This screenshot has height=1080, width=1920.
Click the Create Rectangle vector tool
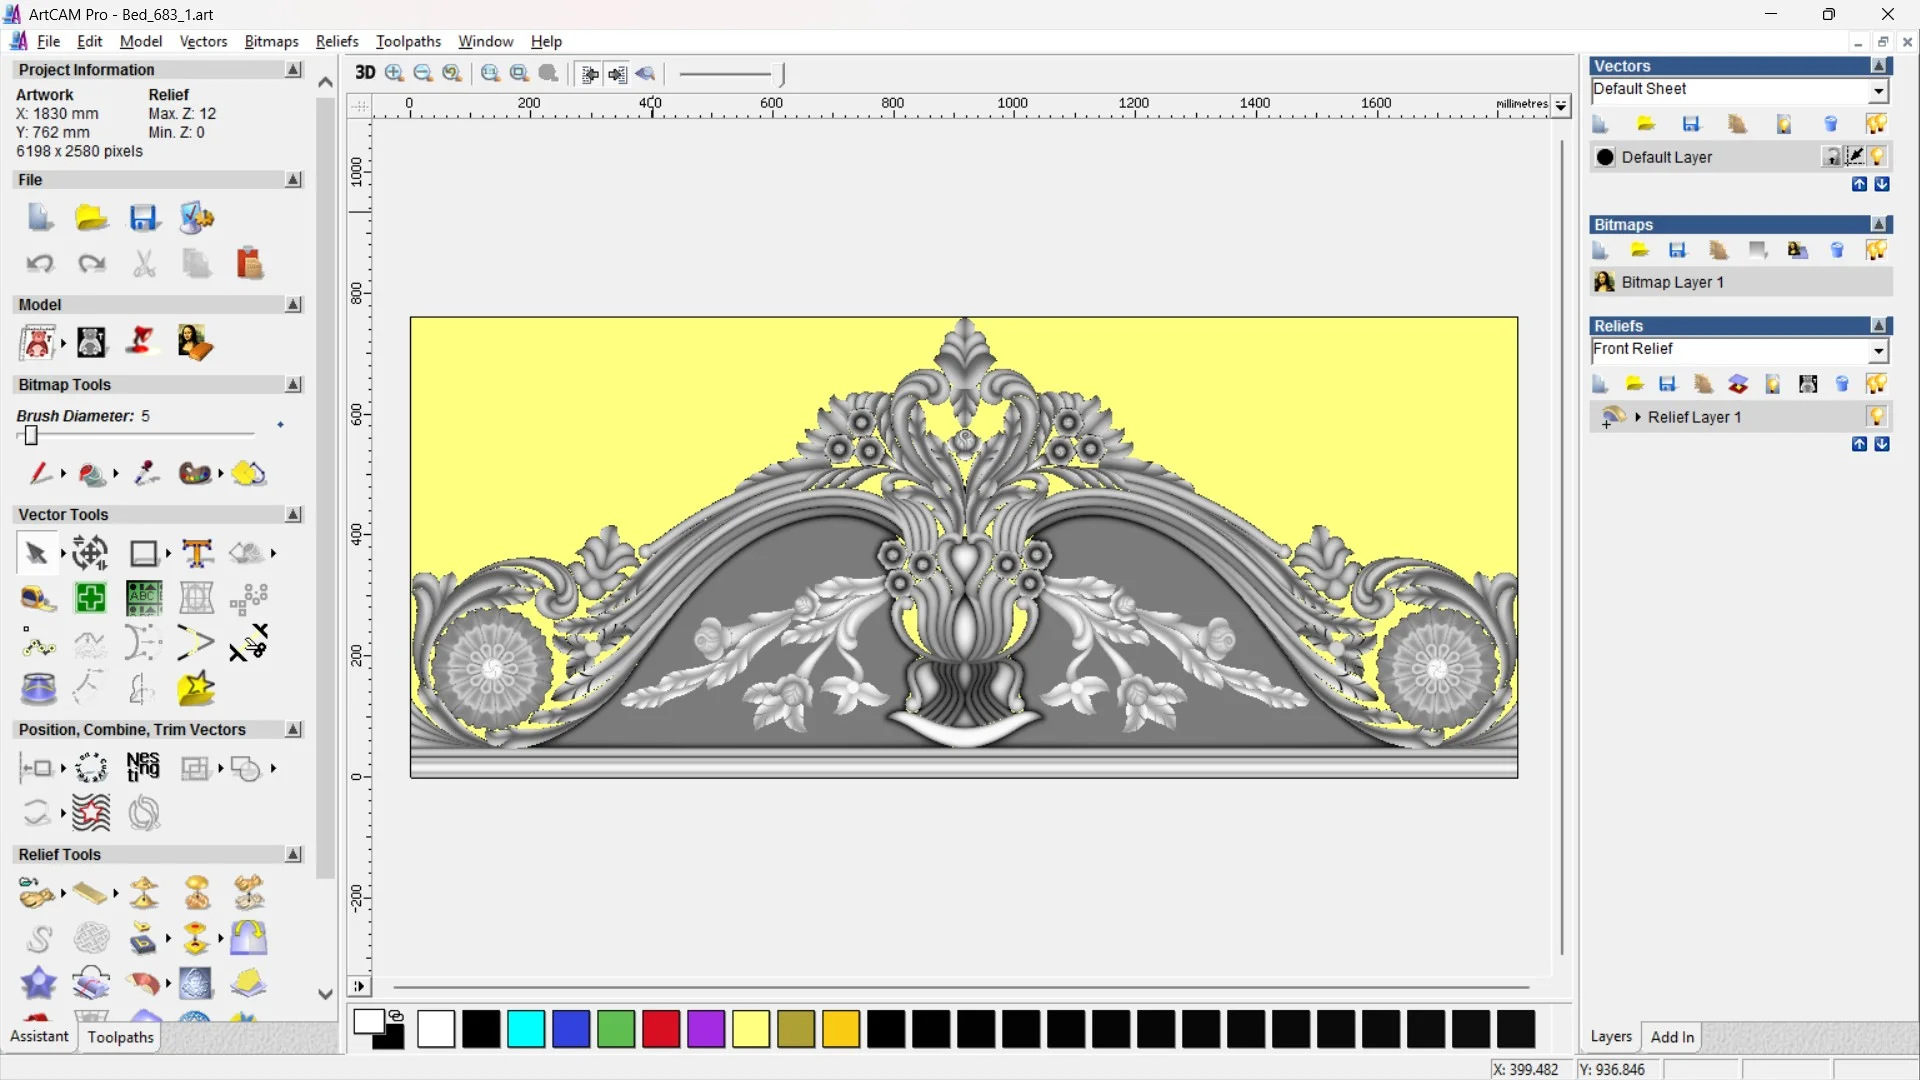click(143, 553)
